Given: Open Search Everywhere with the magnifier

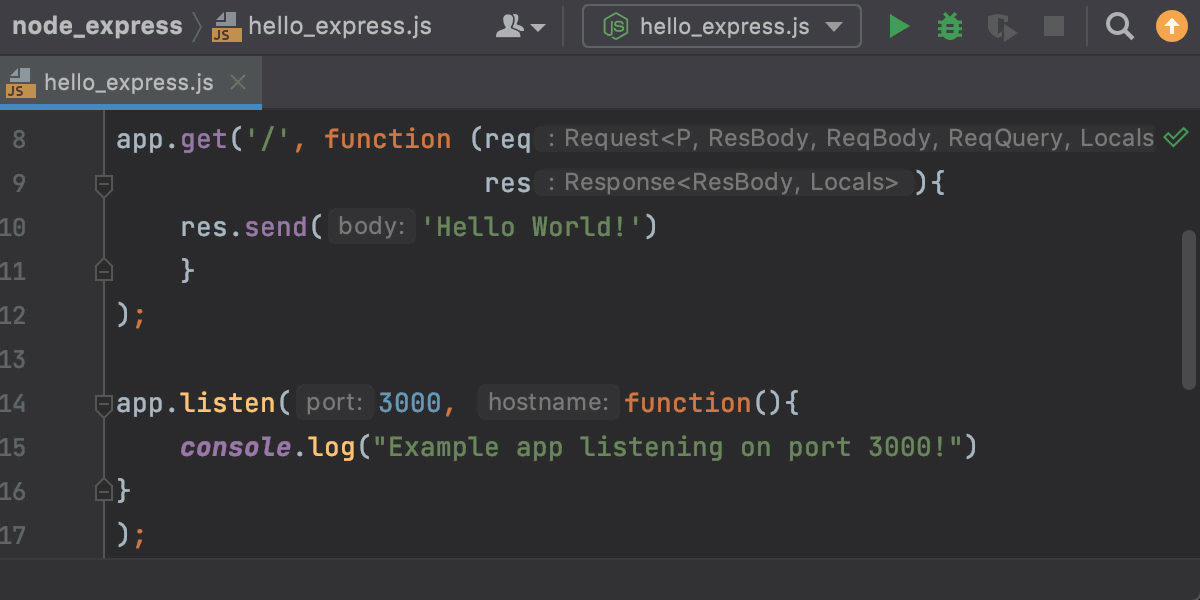Looking at the screenshot, I should point(1119,26).
